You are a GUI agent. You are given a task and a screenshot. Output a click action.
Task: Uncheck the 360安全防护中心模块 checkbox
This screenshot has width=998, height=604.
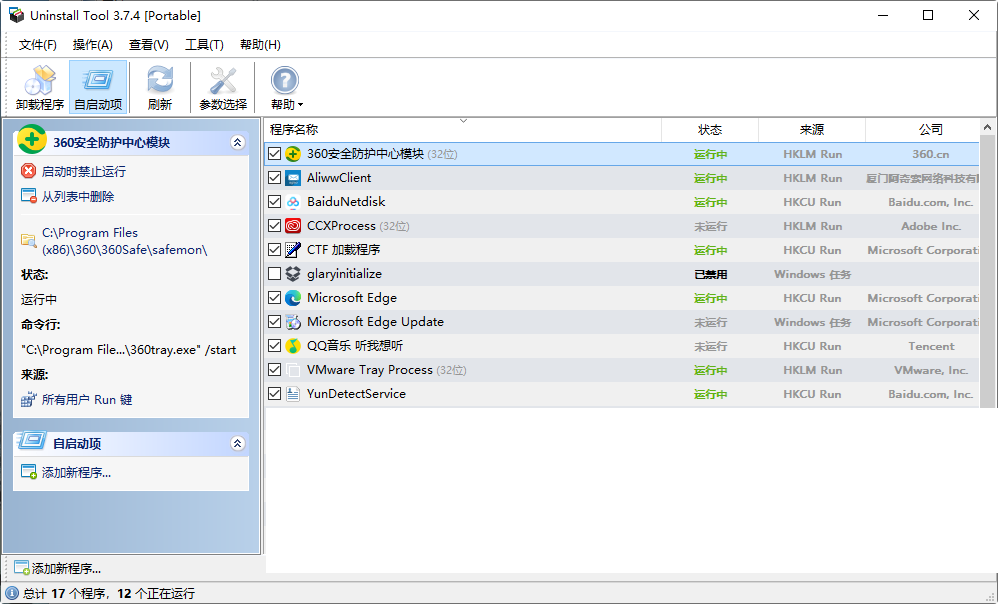274,154
